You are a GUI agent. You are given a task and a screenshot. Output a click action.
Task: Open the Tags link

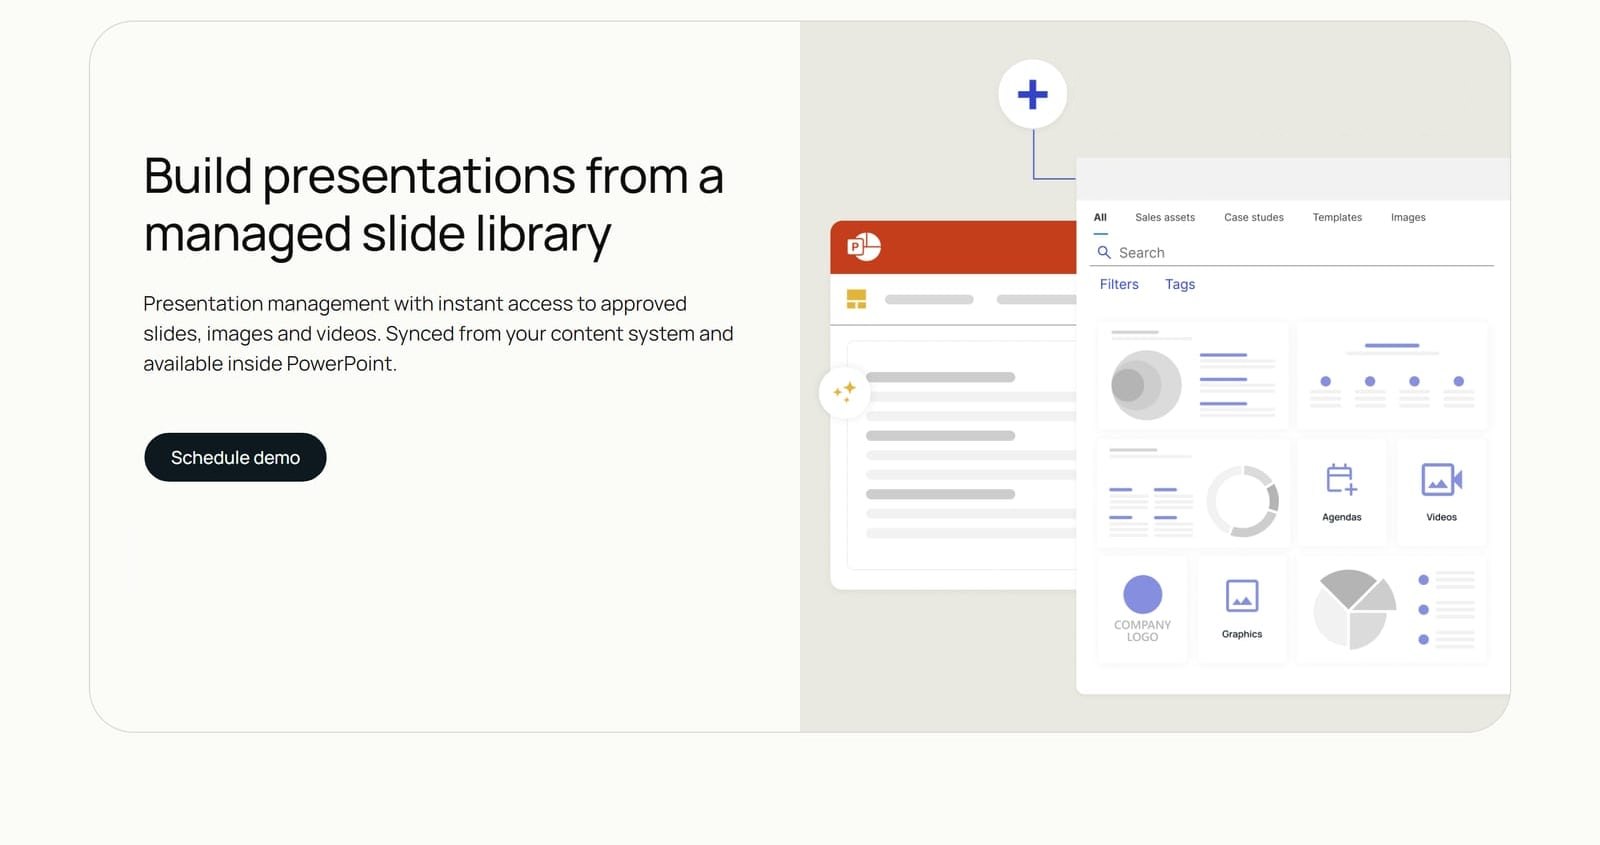pos(1180,284)
